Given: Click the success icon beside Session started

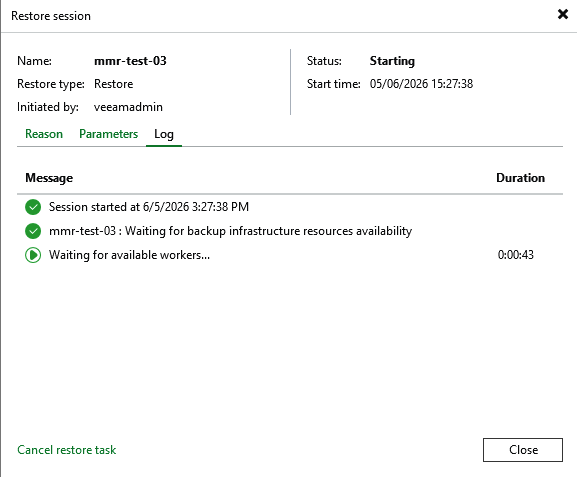Looking at the screenshot, I should (x=33, y=207).
